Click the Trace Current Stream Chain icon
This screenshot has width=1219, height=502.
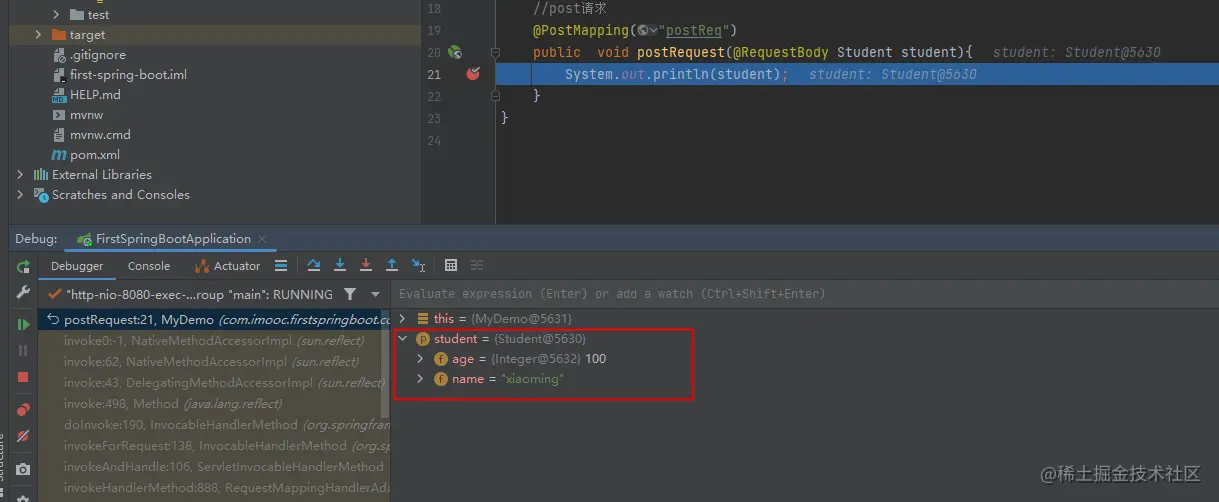(x=477, y=266)
